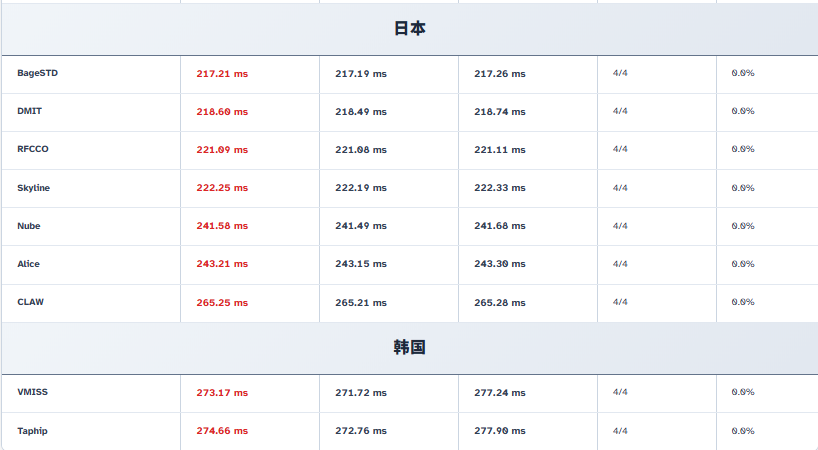Select the Nube row label
This screenshot has height=450, width=818.
point(29,226)
